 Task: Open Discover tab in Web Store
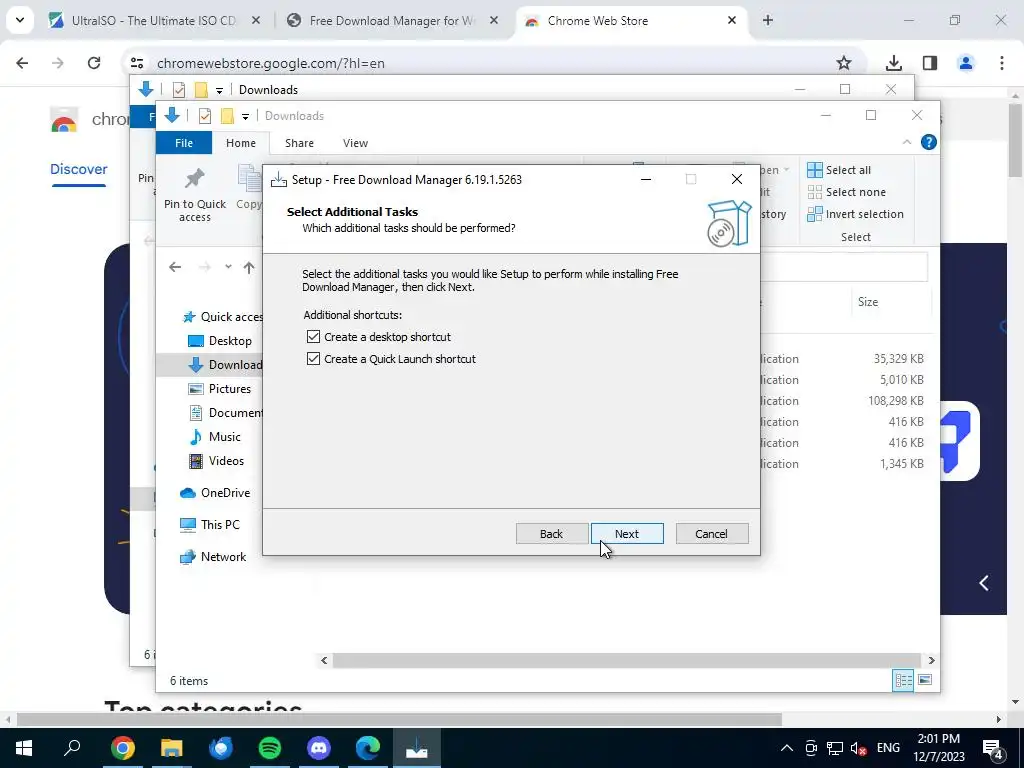pyautogui.click(x=78, y=169)
